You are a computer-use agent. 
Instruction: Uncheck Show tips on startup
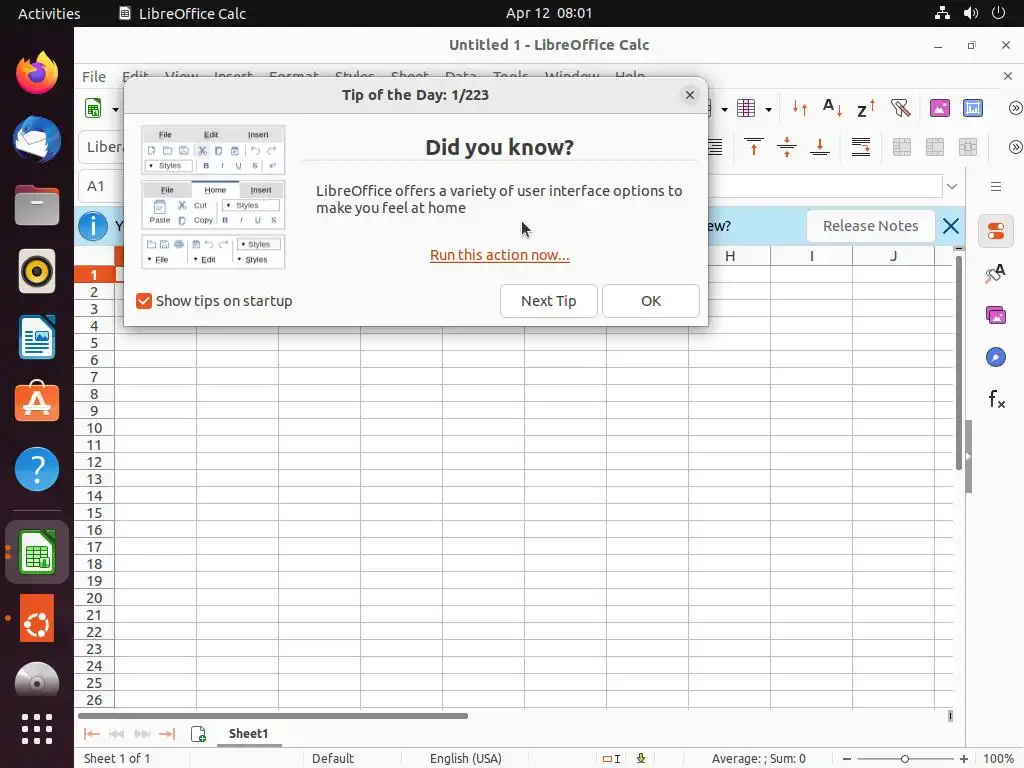(144, 300)
